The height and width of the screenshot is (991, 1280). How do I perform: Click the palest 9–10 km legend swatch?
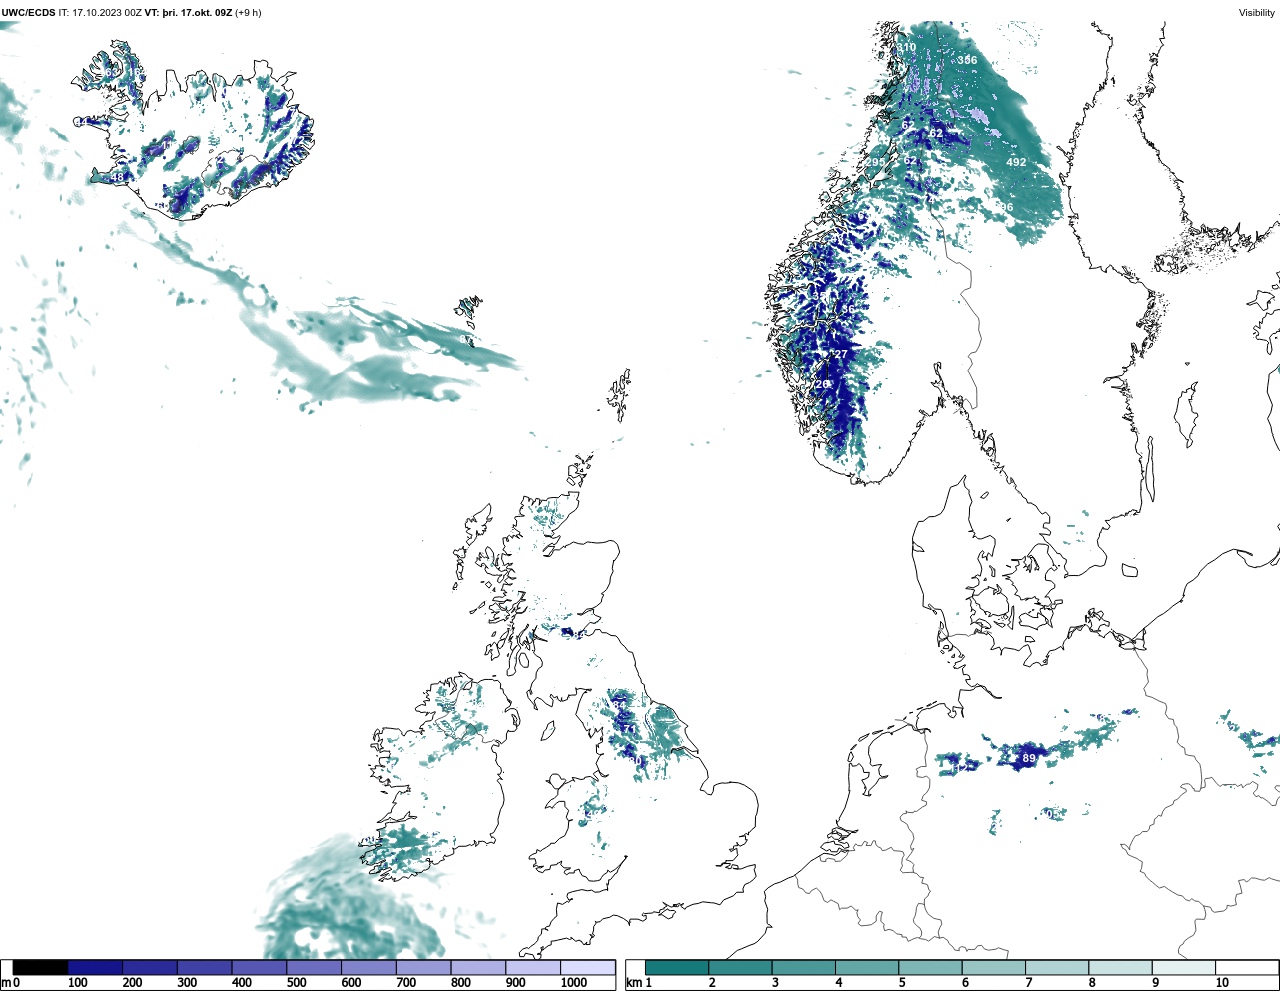click(x=1184, y=968)
